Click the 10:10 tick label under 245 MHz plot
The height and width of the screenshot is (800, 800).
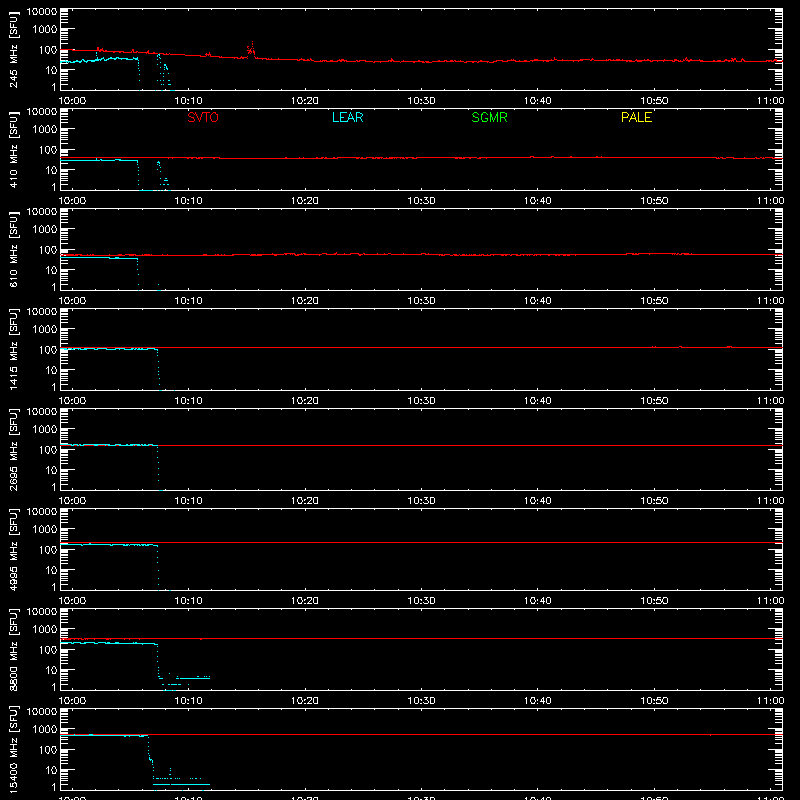pyautogui.click(x=189, y=101)
